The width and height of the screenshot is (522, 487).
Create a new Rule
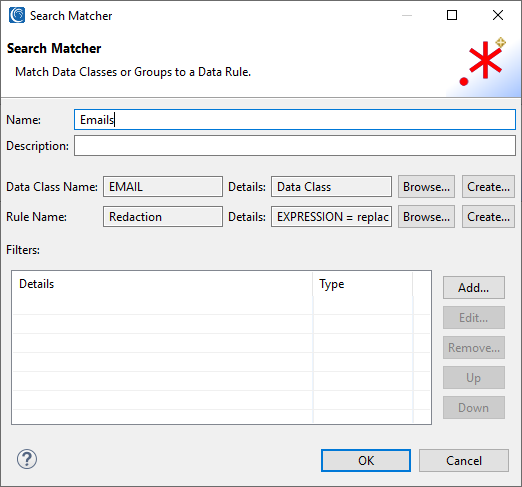(488, 217)
